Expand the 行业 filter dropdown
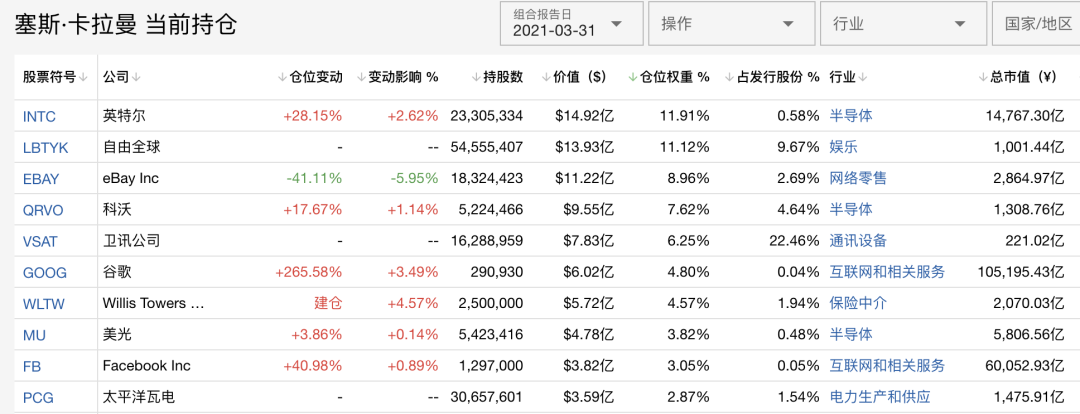The width and height of the screenshot is (1080, 414). (x=903, y=23)
